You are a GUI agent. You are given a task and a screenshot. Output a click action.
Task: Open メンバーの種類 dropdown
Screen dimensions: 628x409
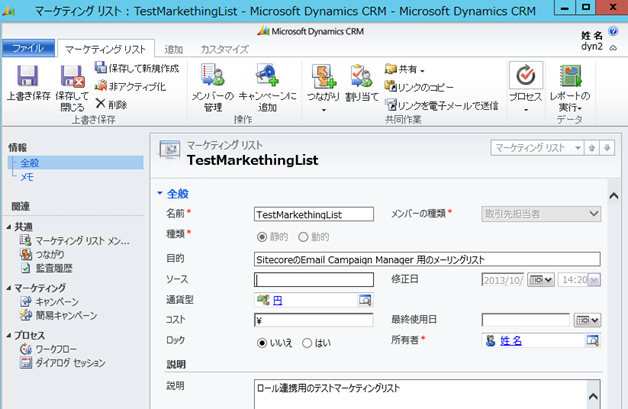point(541,214)
